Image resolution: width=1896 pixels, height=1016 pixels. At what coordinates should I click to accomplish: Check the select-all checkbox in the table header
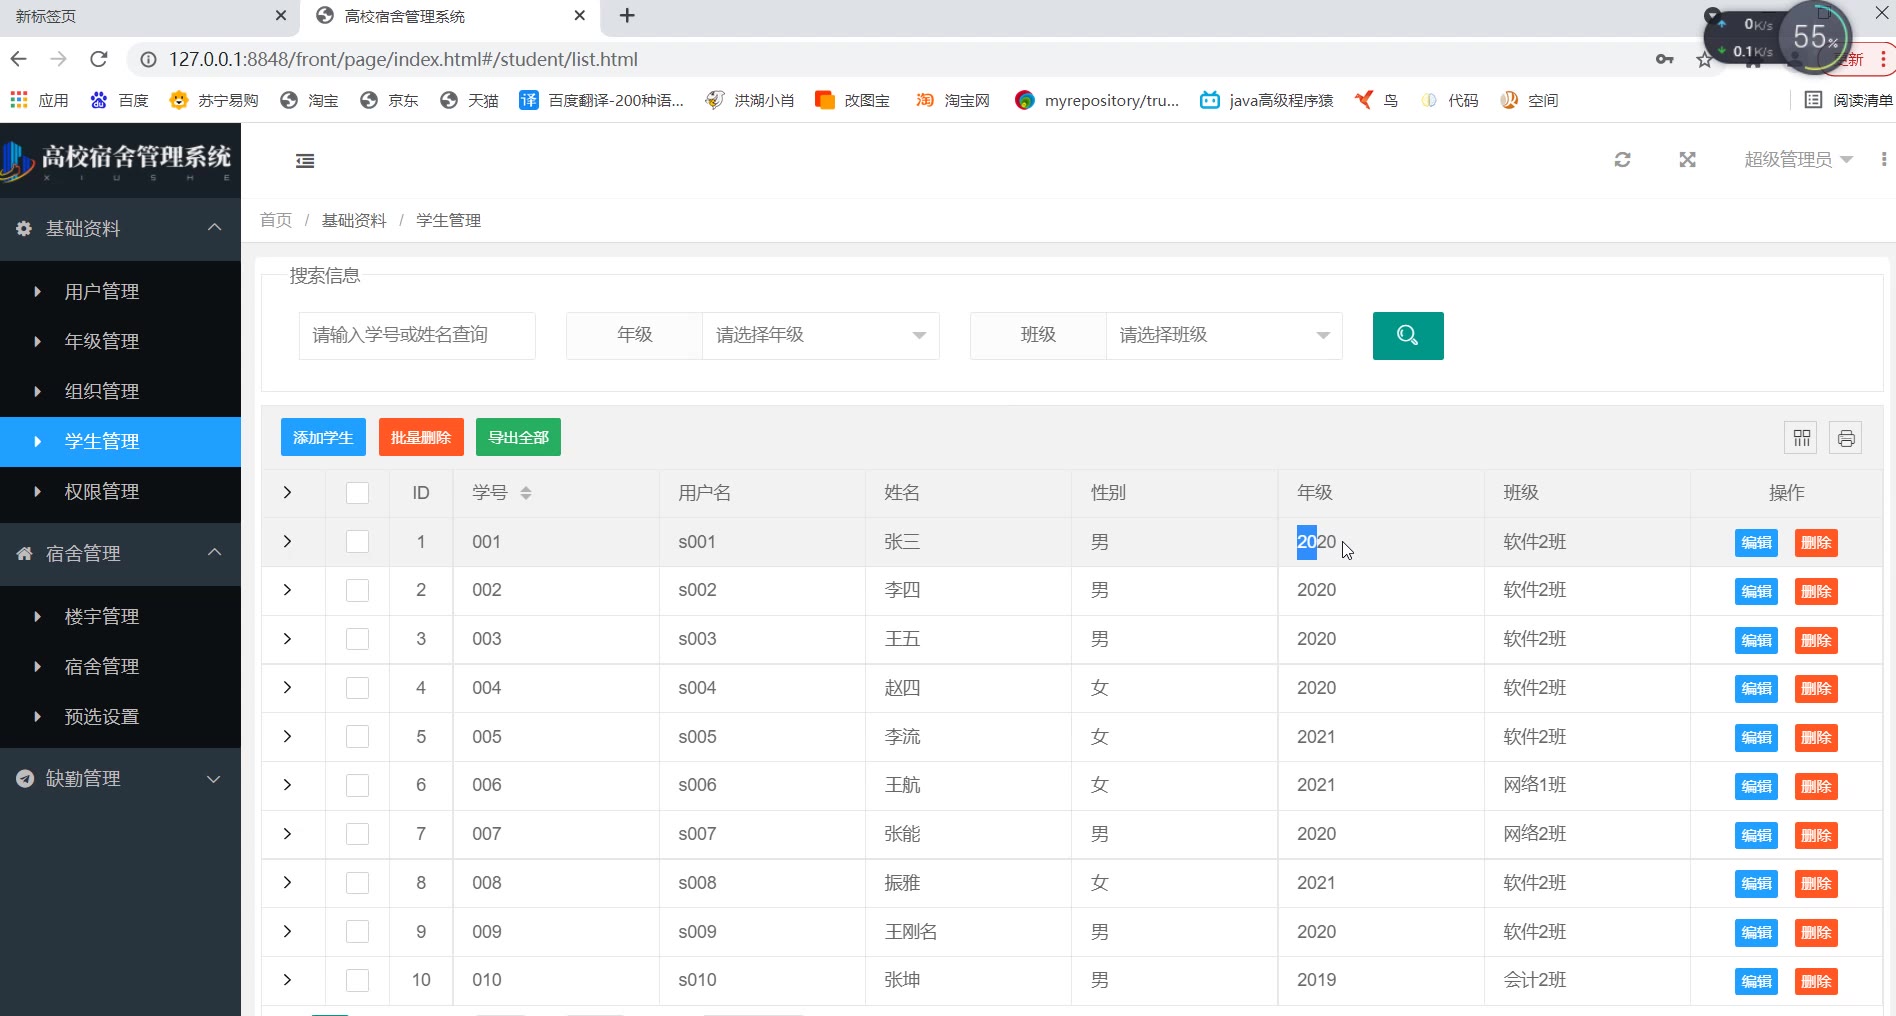coord(357,493)
